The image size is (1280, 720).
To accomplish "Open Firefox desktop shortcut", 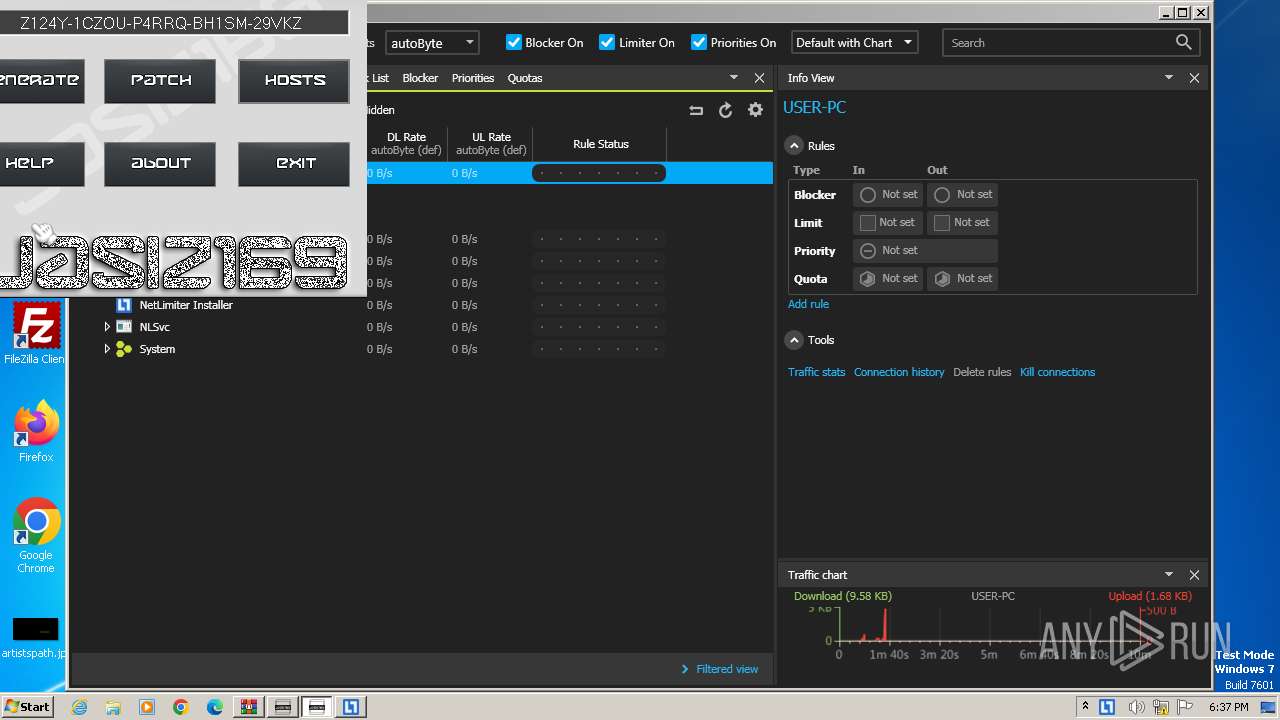I will pos(36,431).
